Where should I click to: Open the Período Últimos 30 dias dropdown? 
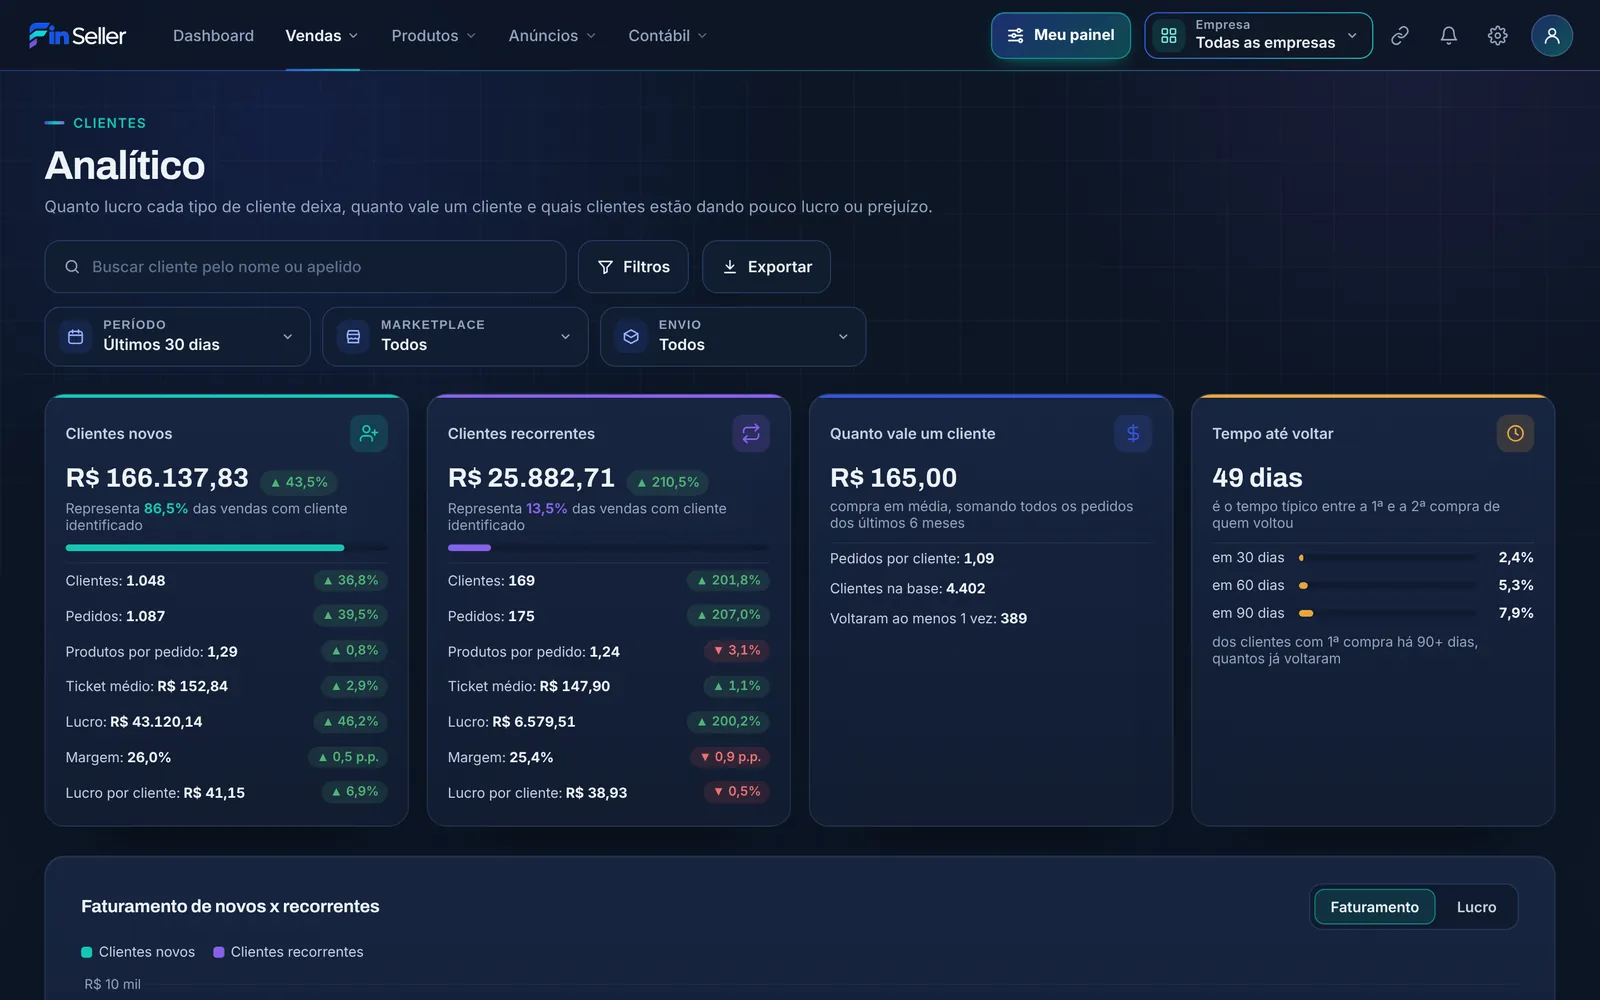pyautogui.click(x=177, y=336)
